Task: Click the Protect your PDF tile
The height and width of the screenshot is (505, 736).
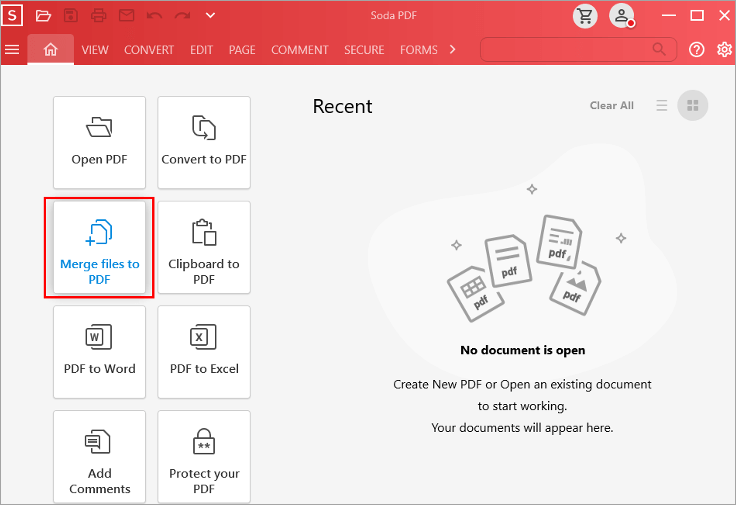Action: 204,457
